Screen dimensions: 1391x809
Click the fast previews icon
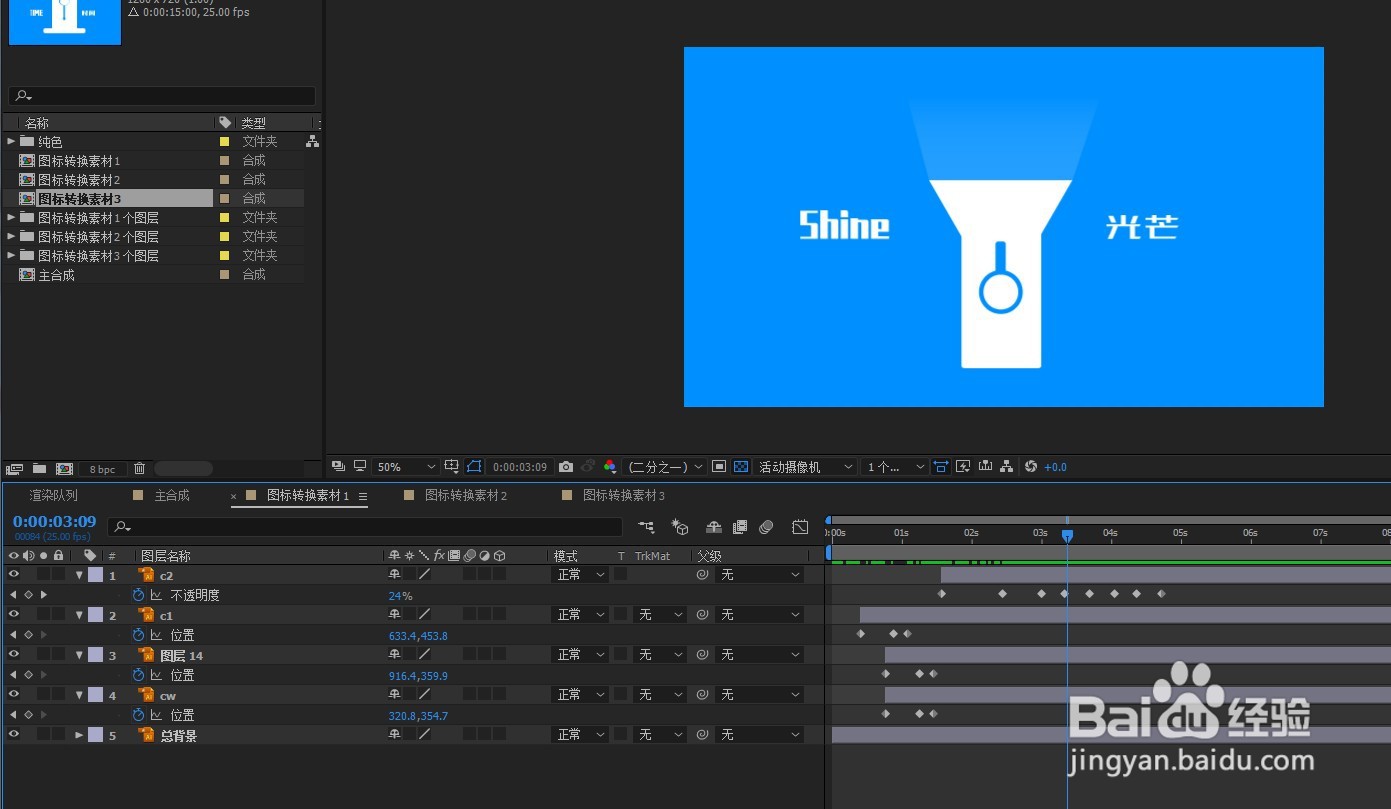tap(963, 466)
